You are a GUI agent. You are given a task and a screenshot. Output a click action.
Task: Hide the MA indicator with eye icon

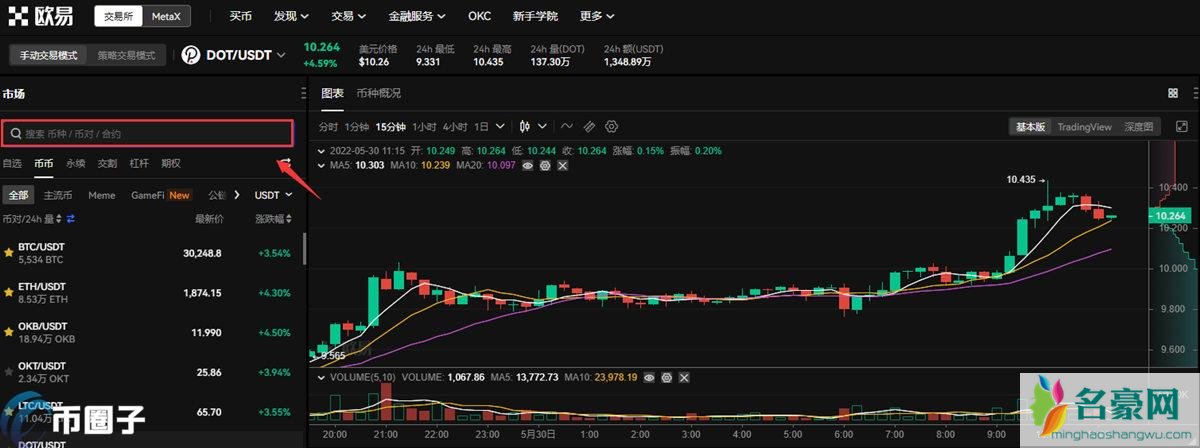click(x=528, y=165)
